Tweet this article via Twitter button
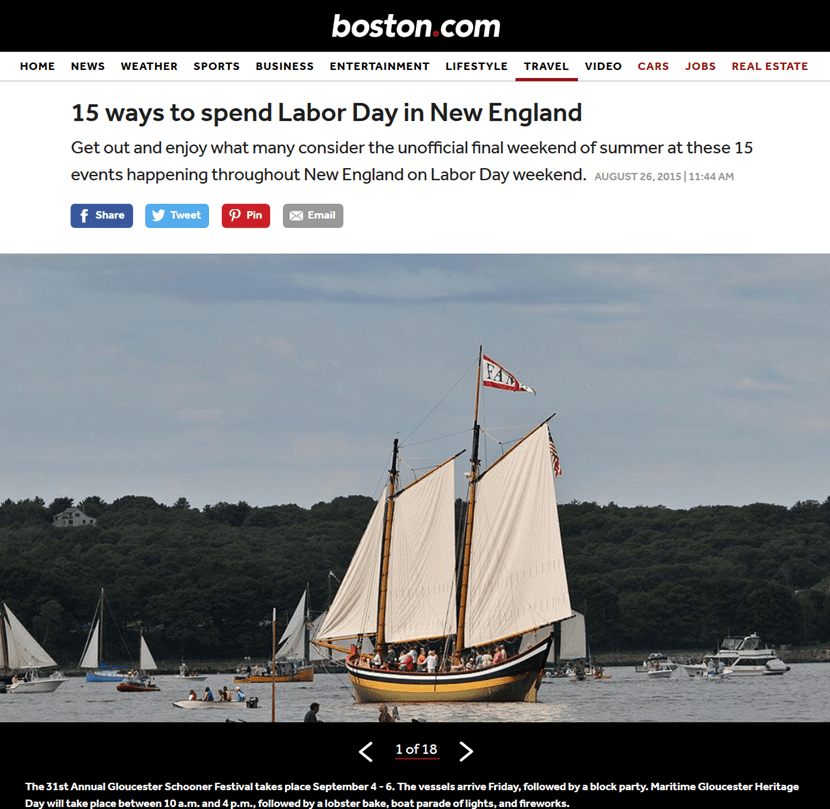 point(177,215)
